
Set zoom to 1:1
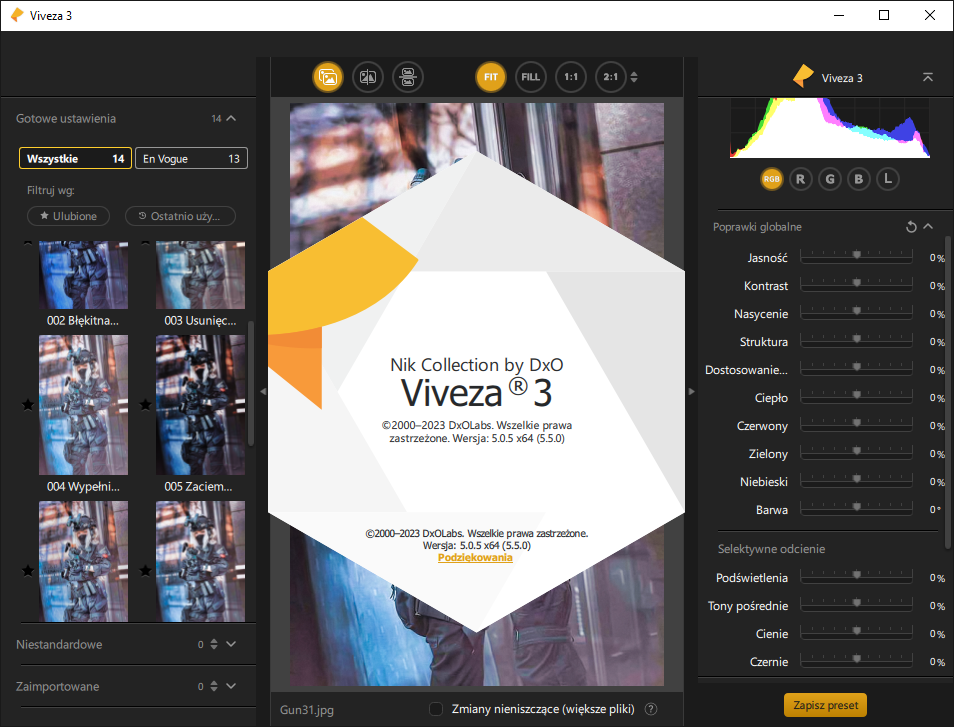pos(571,77)
